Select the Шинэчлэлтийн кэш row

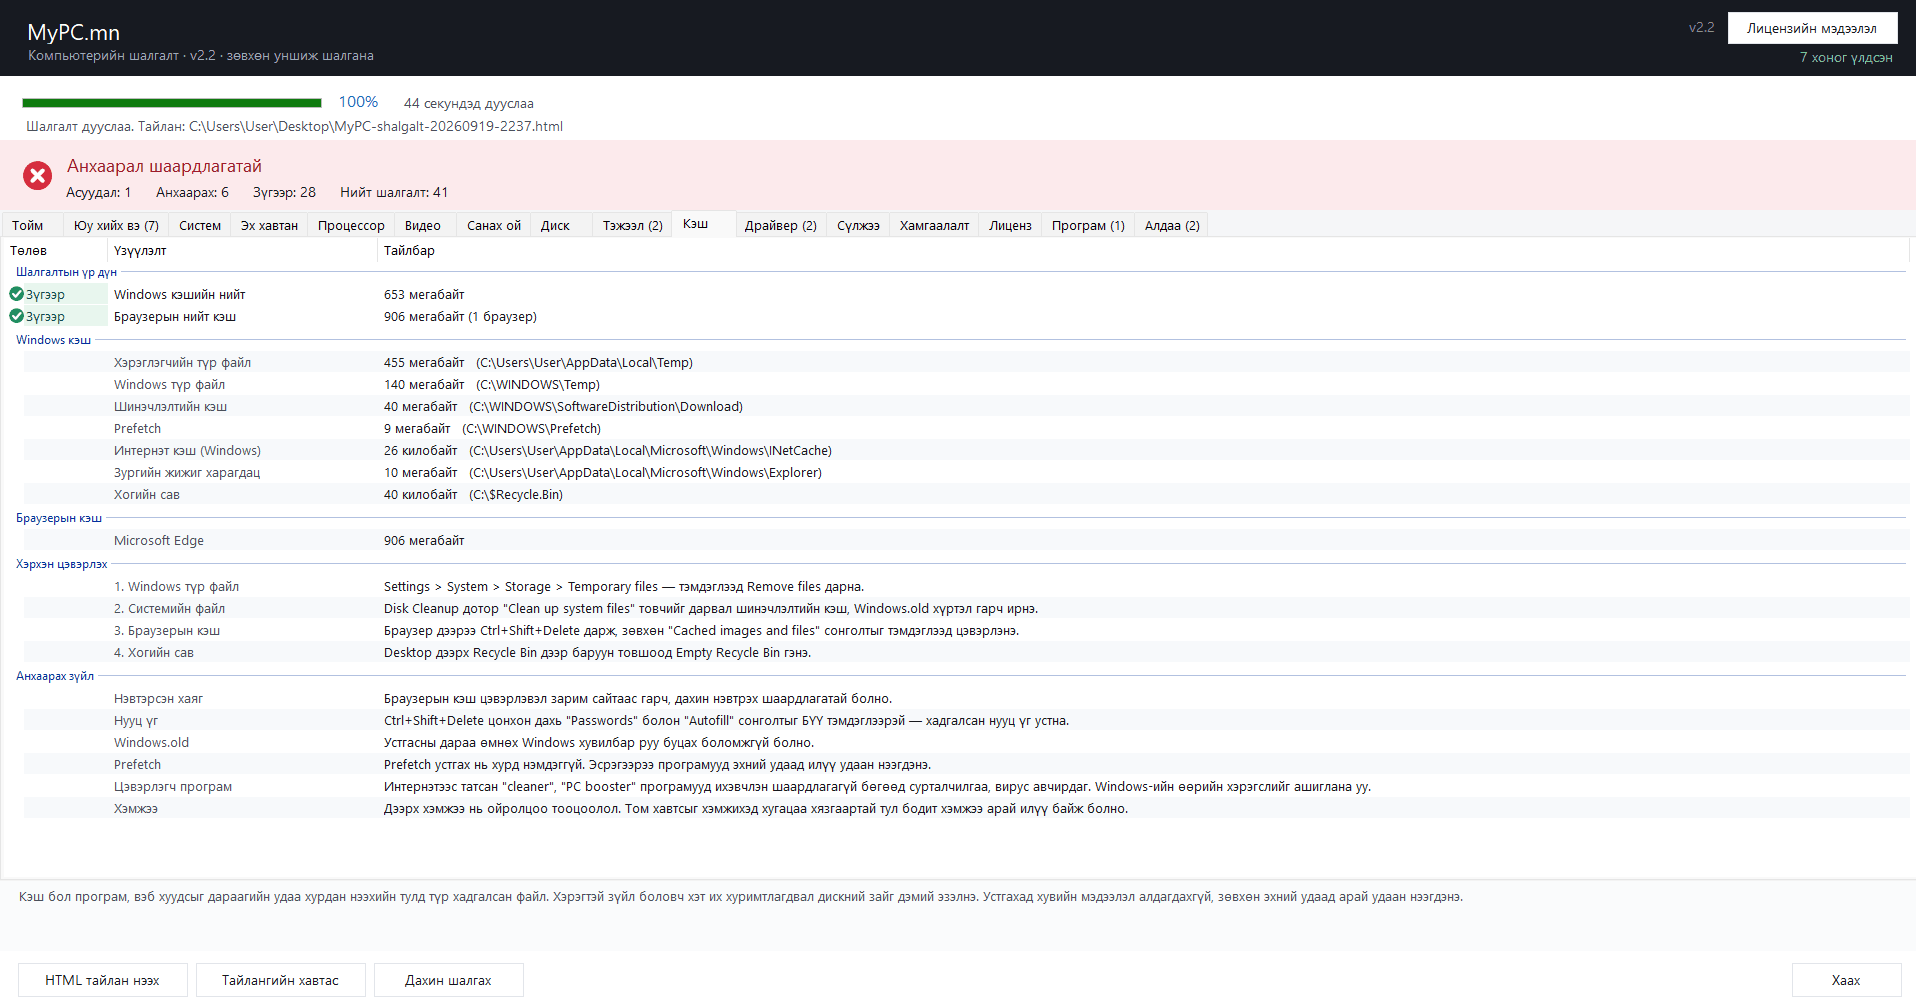[x=966, y=406]
